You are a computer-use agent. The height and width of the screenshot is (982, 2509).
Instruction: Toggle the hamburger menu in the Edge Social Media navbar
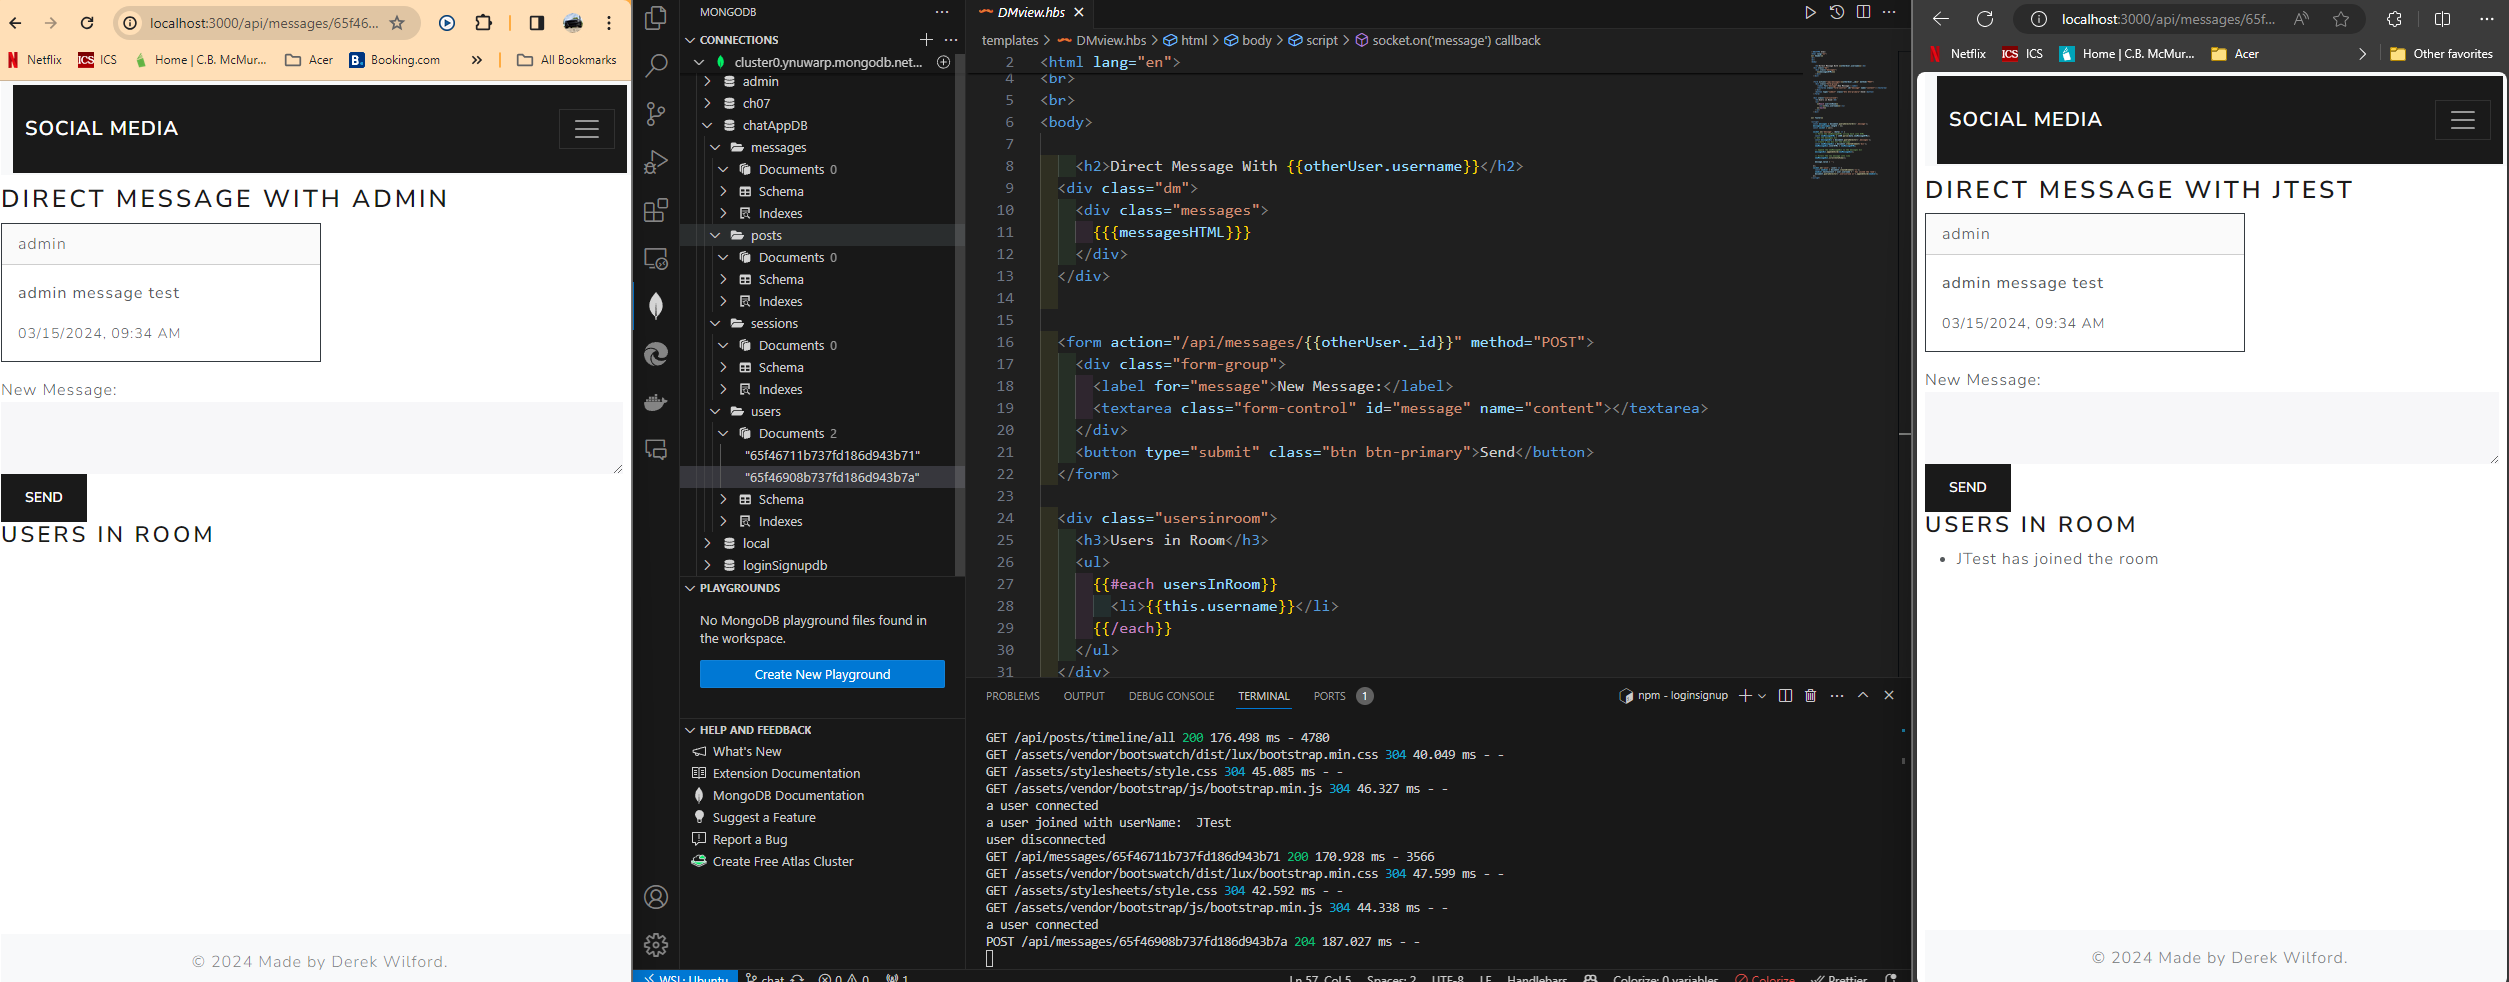(2463, 120)
